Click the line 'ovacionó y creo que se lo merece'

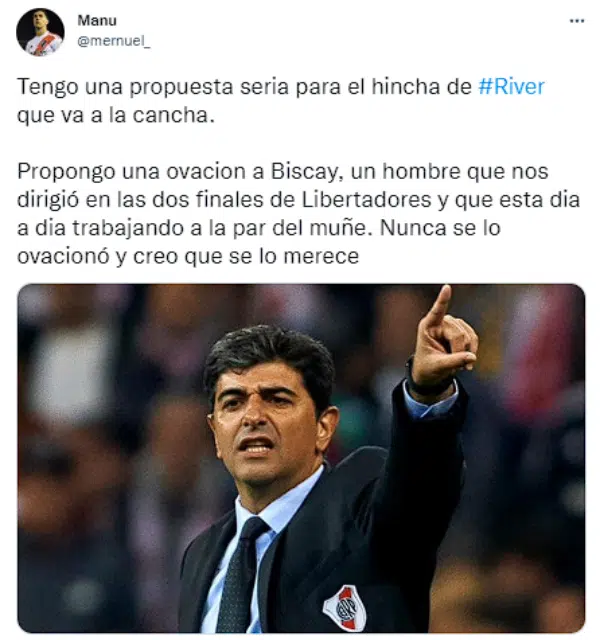188,256
